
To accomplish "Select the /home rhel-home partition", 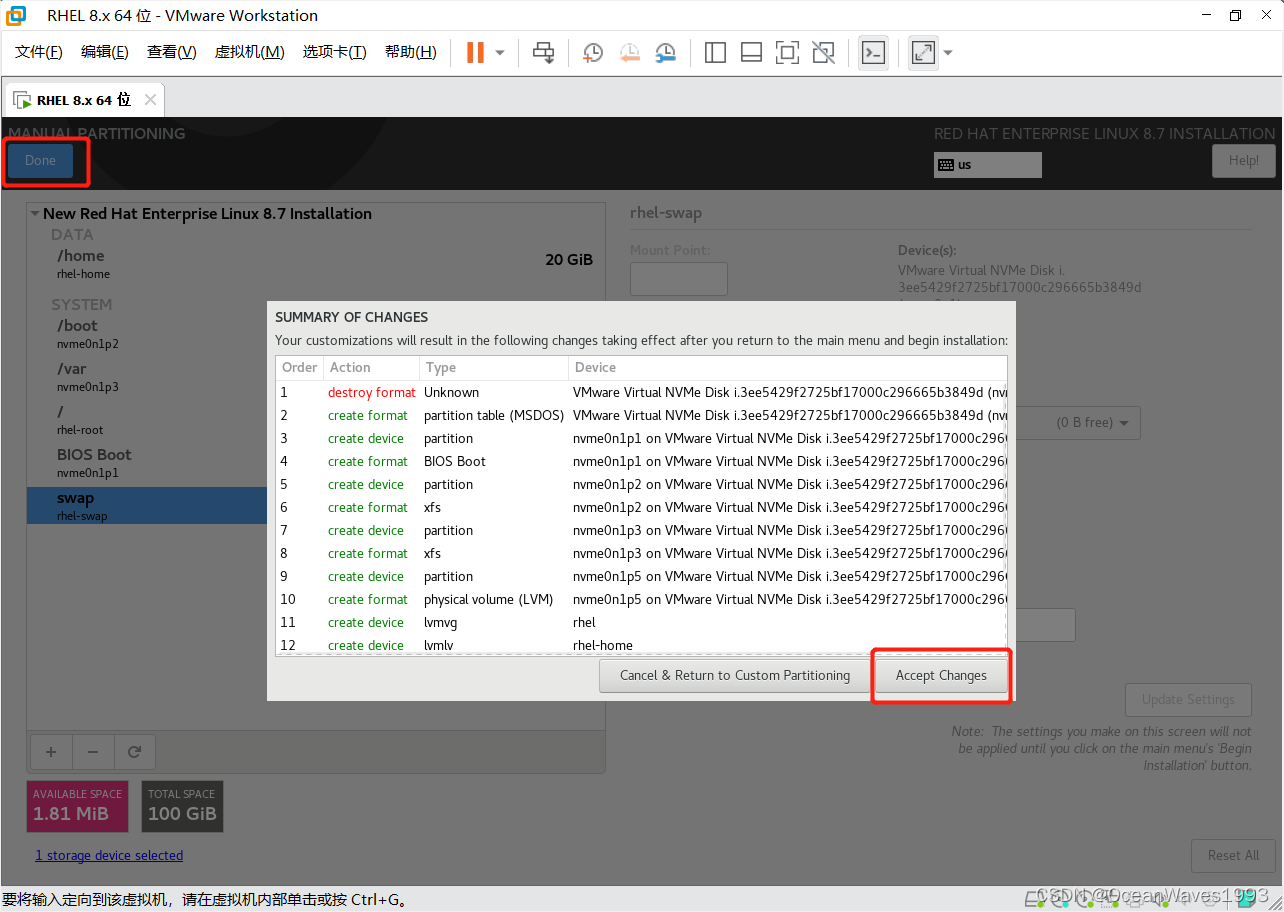I will 316,264.
